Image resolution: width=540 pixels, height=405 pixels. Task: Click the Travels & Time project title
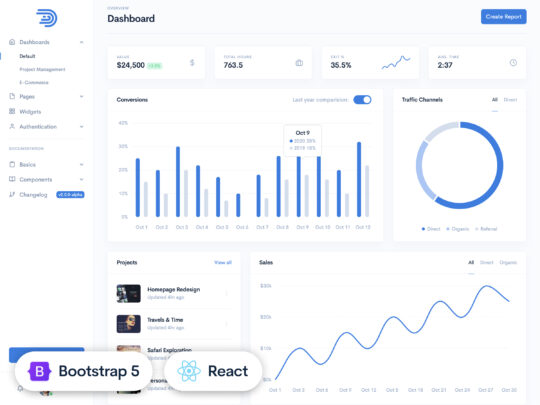tap(165, 320)
